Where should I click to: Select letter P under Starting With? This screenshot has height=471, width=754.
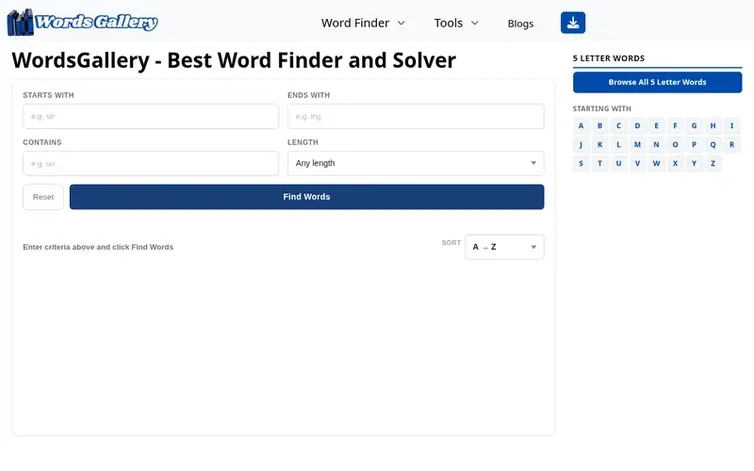694,145
